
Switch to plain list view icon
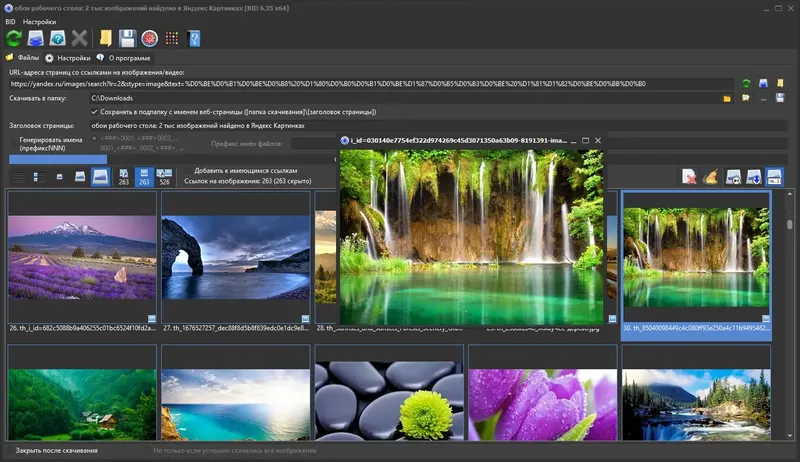pyautogui.click(x=19, y=177)
